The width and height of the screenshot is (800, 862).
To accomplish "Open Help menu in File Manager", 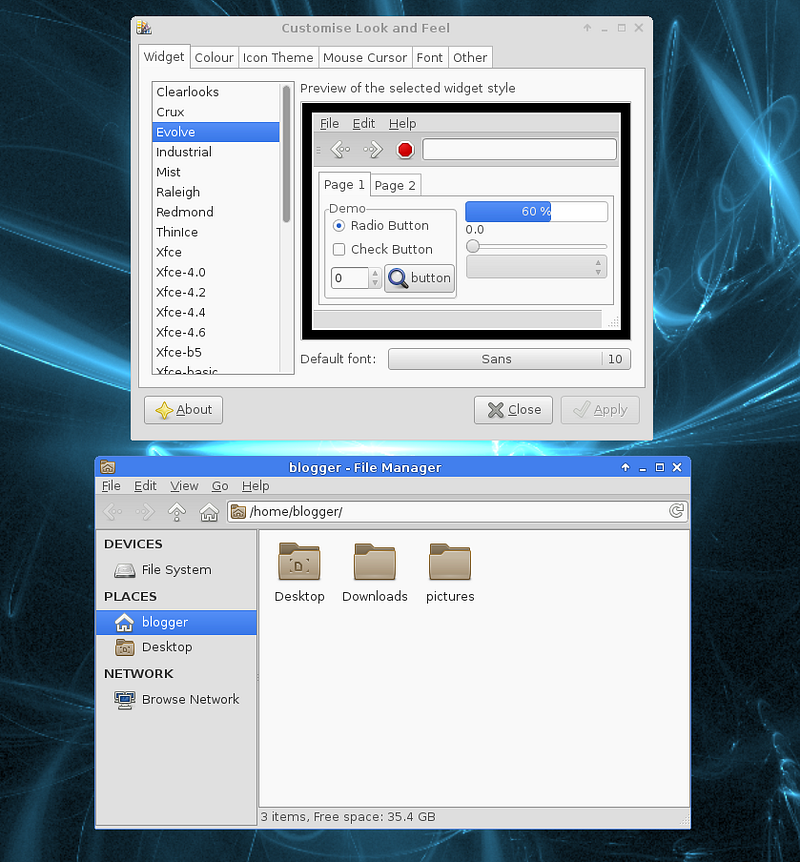I will (x=256, y=486).
